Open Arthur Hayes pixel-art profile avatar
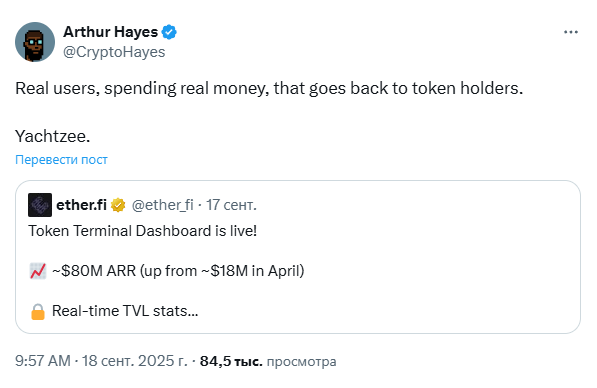 (x=35, y=42)
